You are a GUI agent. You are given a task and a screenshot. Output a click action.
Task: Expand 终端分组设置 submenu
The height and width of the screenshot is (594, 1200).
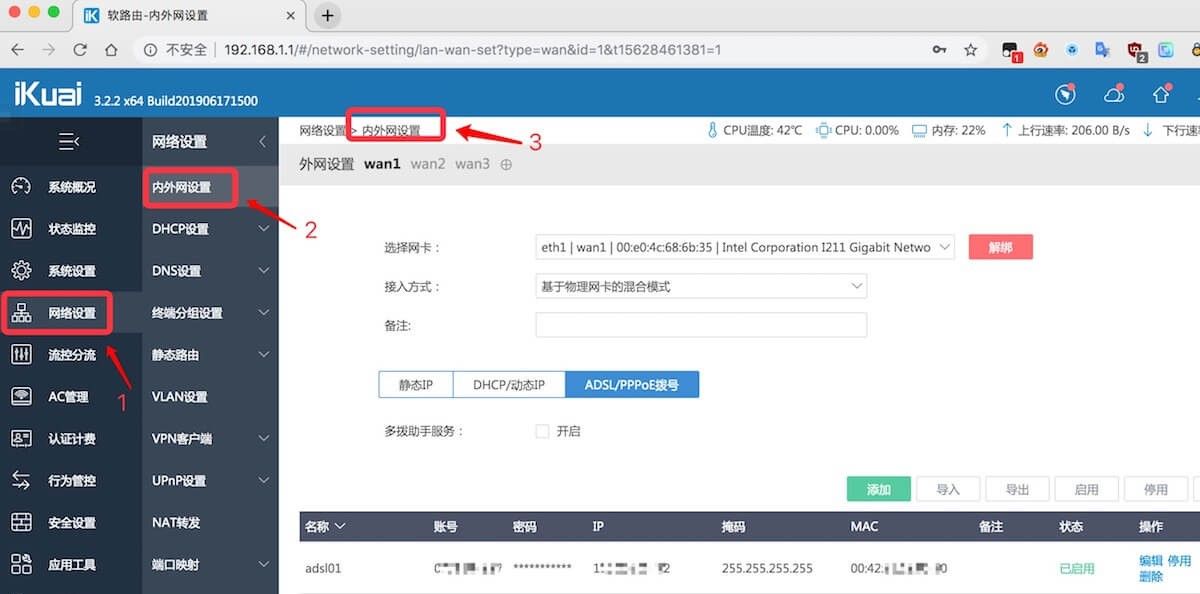click(x=263, y=313)
